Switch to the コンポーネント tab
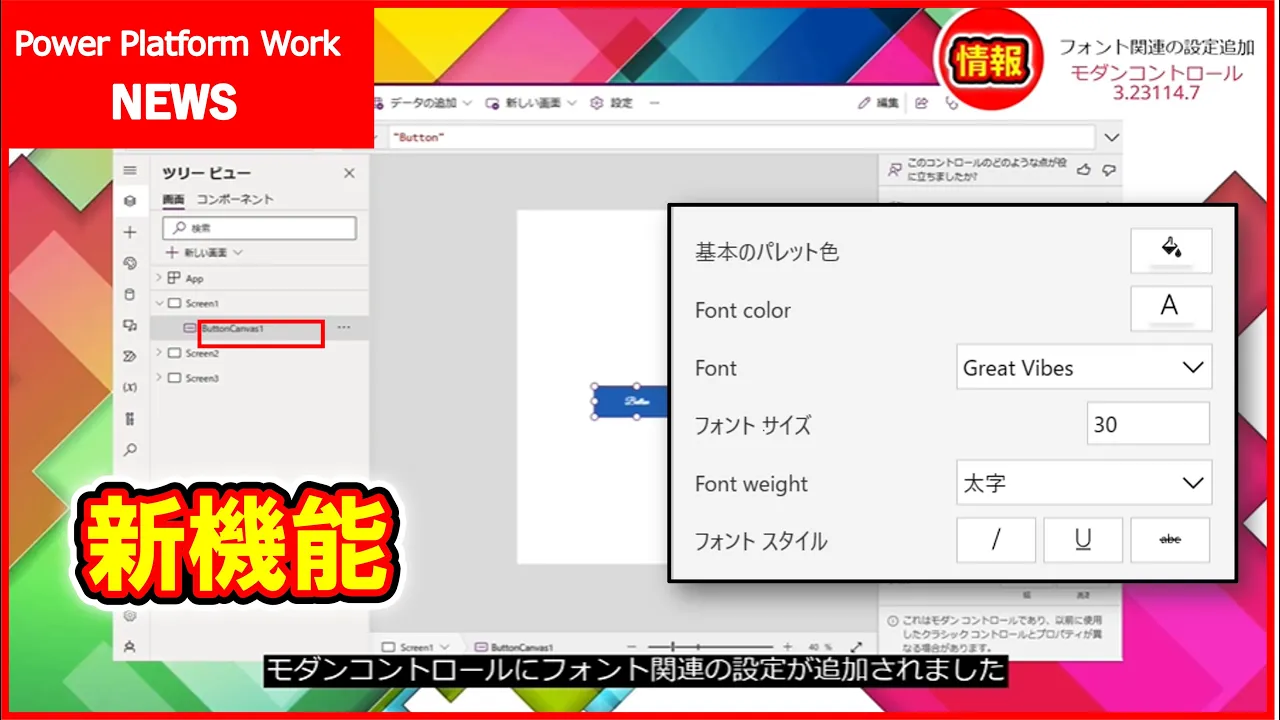 235,200
